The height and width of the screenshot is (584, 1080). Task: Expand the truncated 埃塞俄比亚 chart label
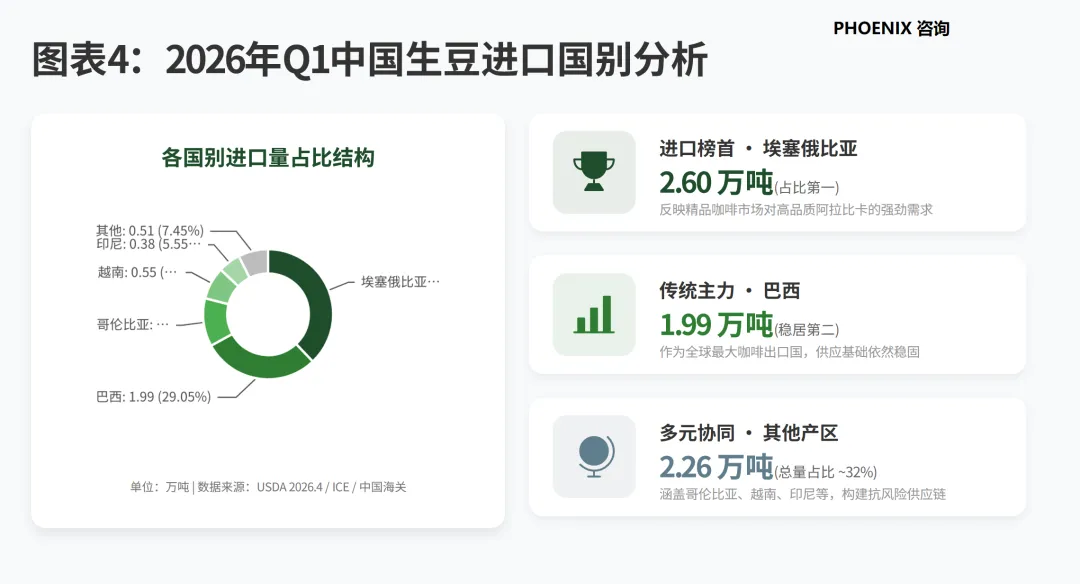coord(398,281)
